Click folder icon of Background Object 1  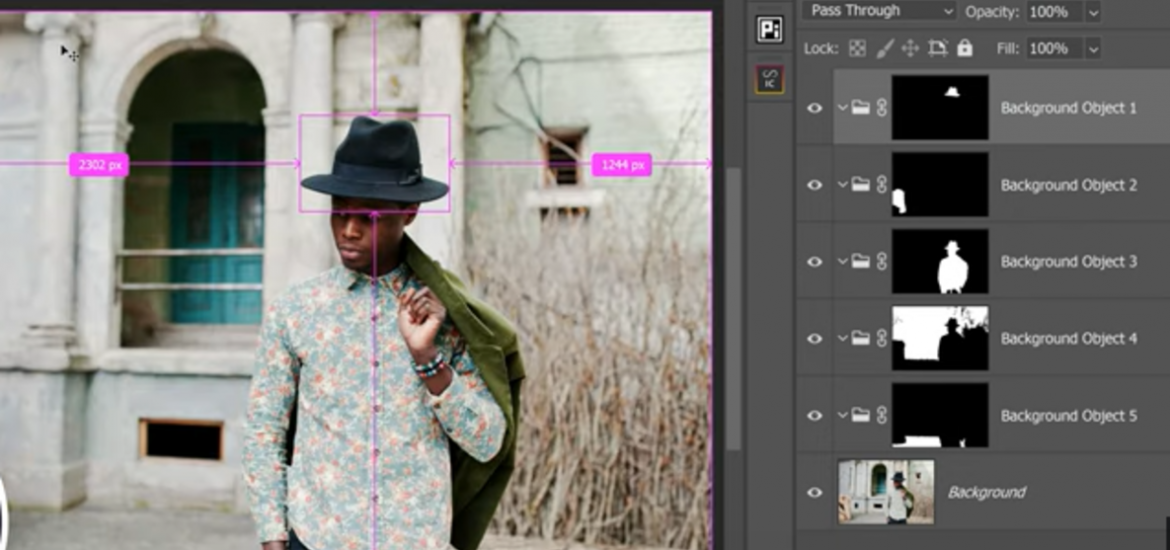(x=860, y=107)
